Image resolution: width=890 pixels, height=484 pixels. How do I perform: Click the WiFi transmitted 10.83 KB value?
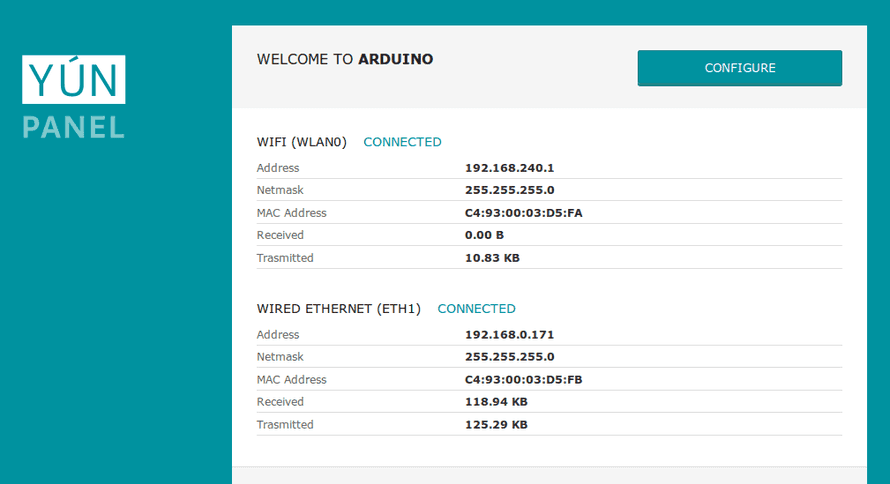(492, 258)
